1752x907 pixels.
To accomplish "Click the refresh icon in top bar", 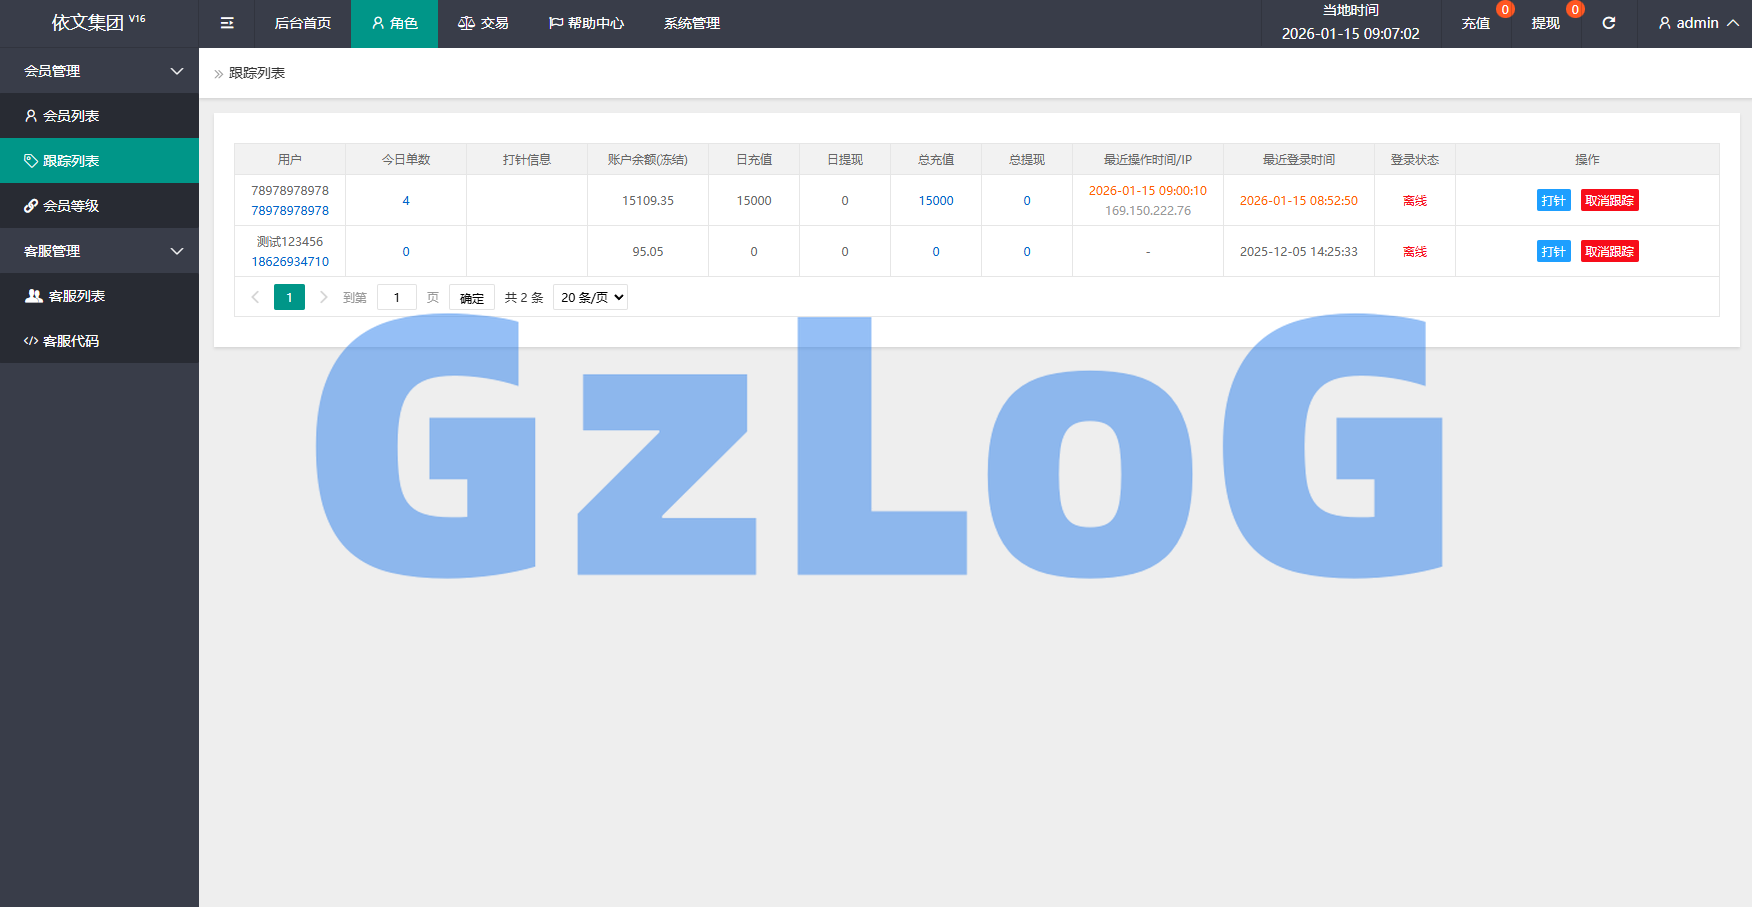I will (1609, 23).
